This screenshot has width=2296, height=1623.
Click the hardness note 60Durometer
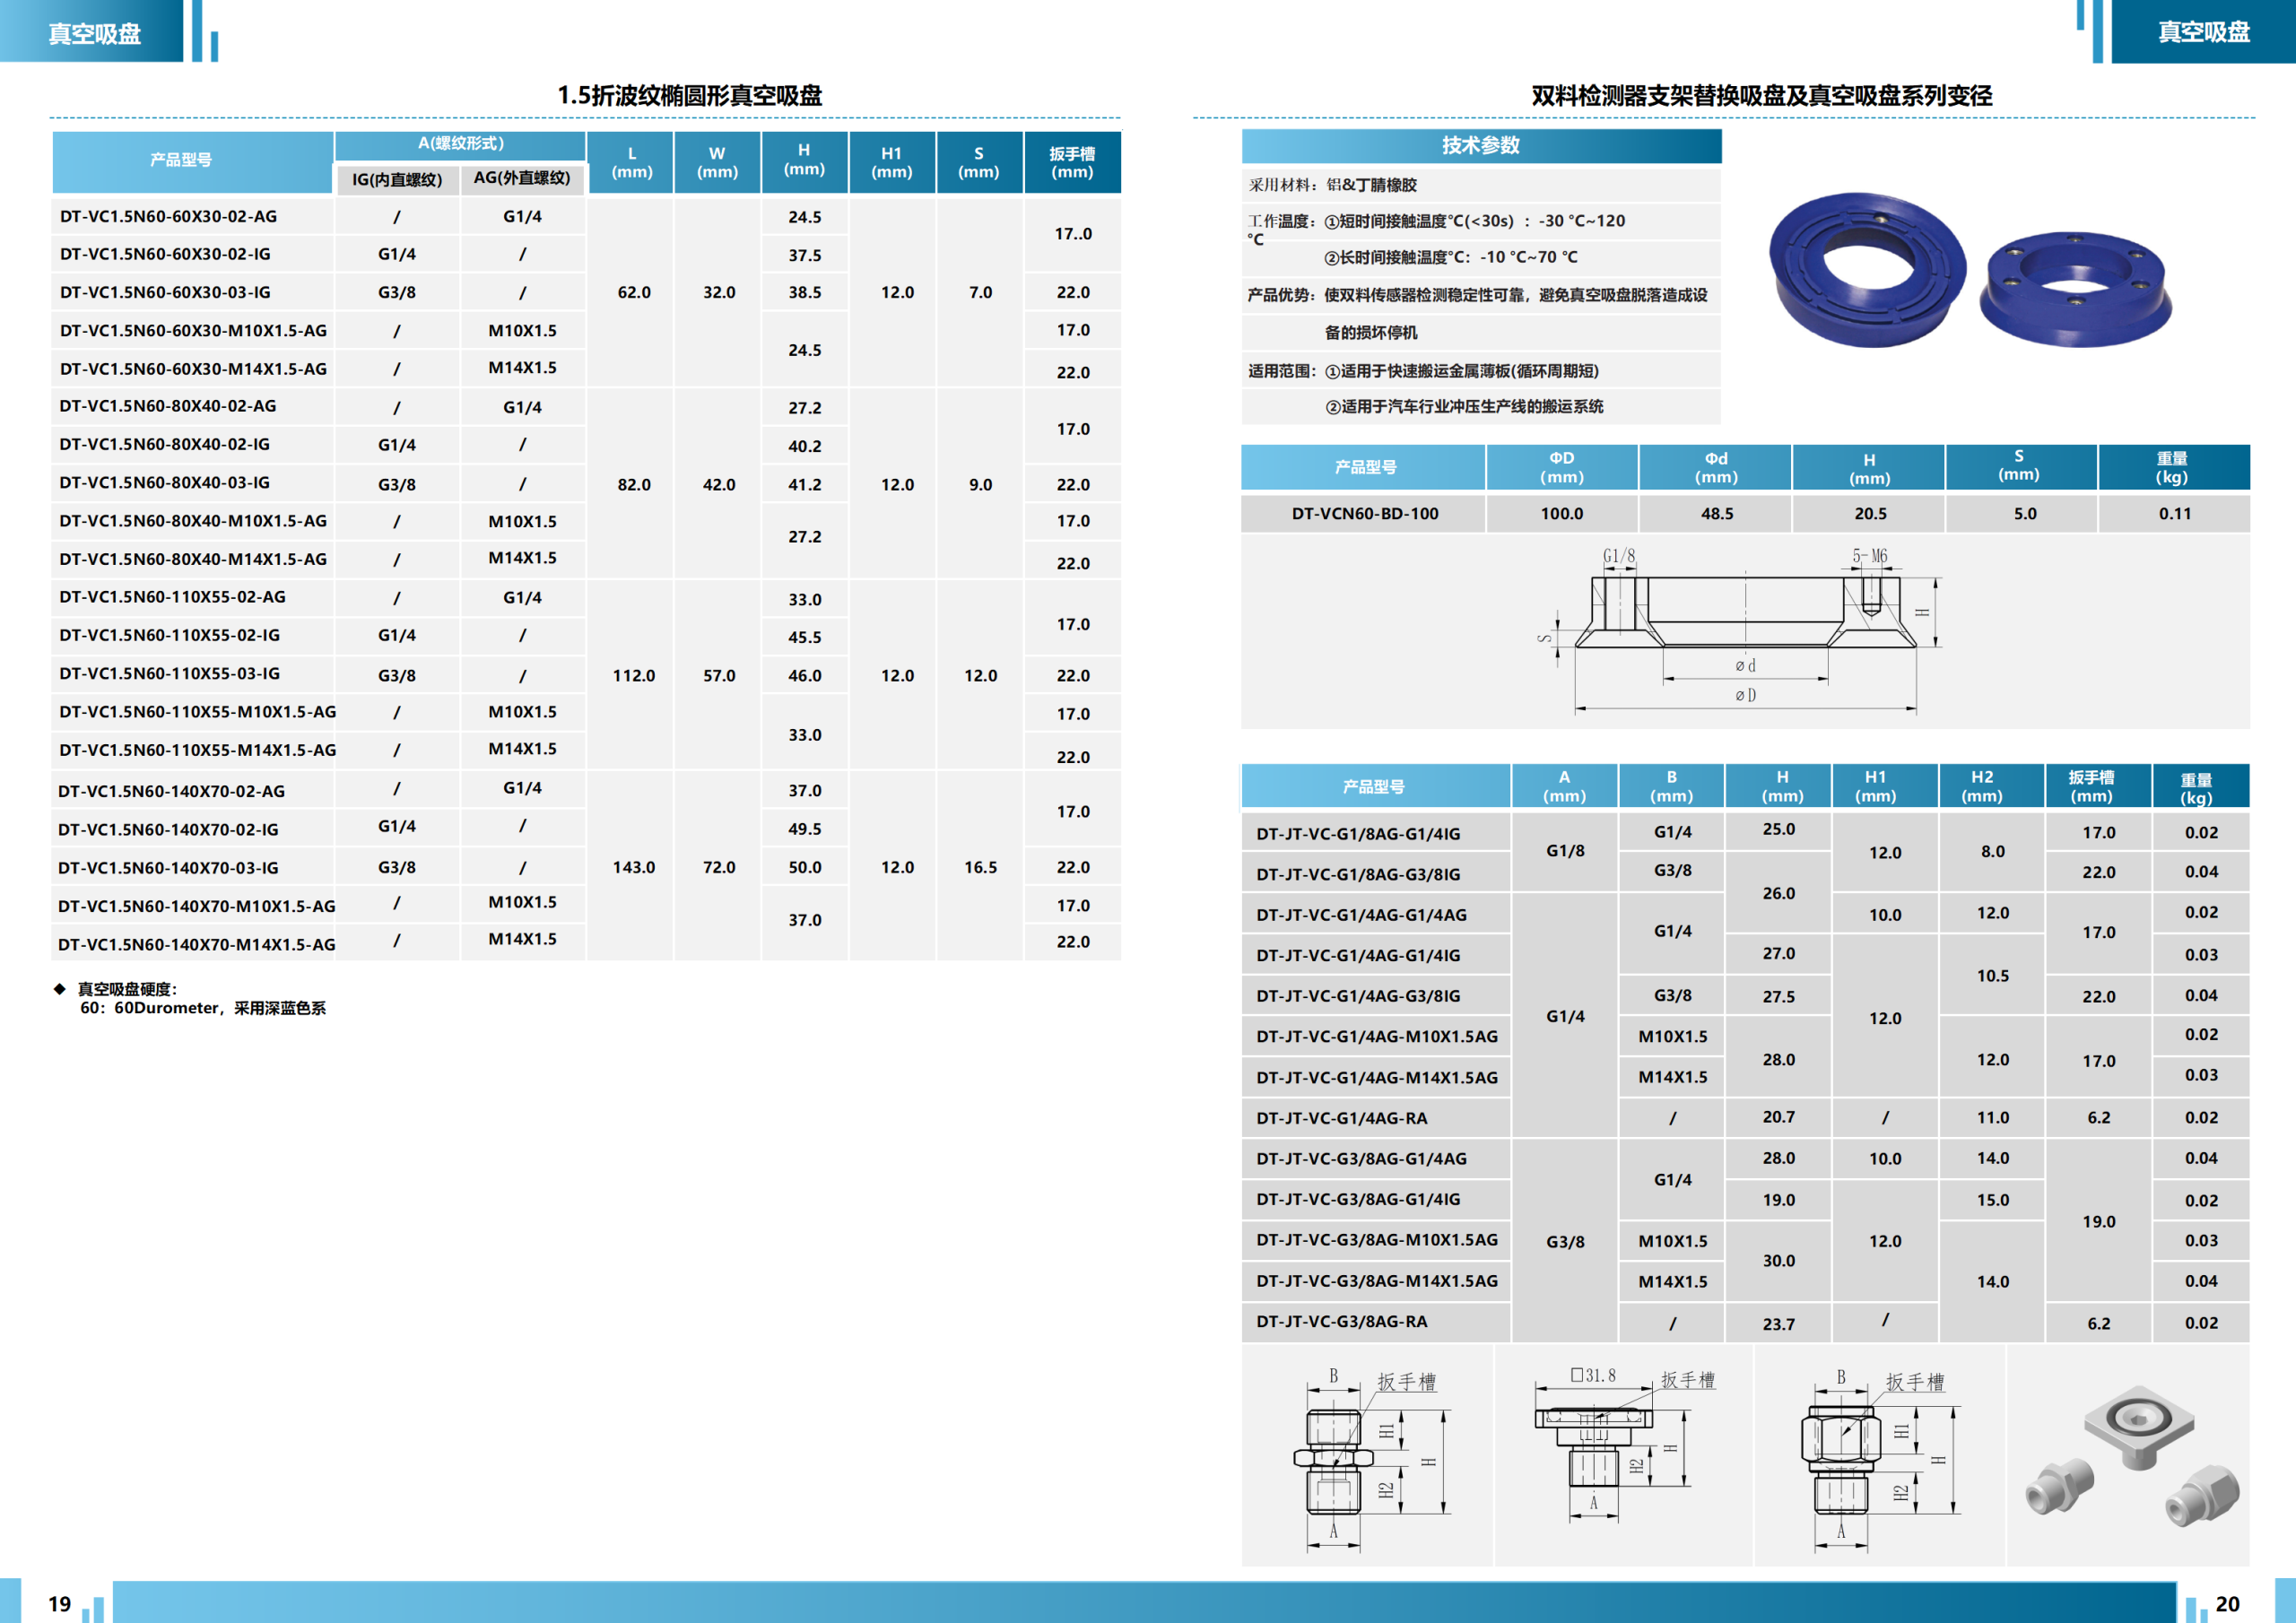coord(203,1008)
